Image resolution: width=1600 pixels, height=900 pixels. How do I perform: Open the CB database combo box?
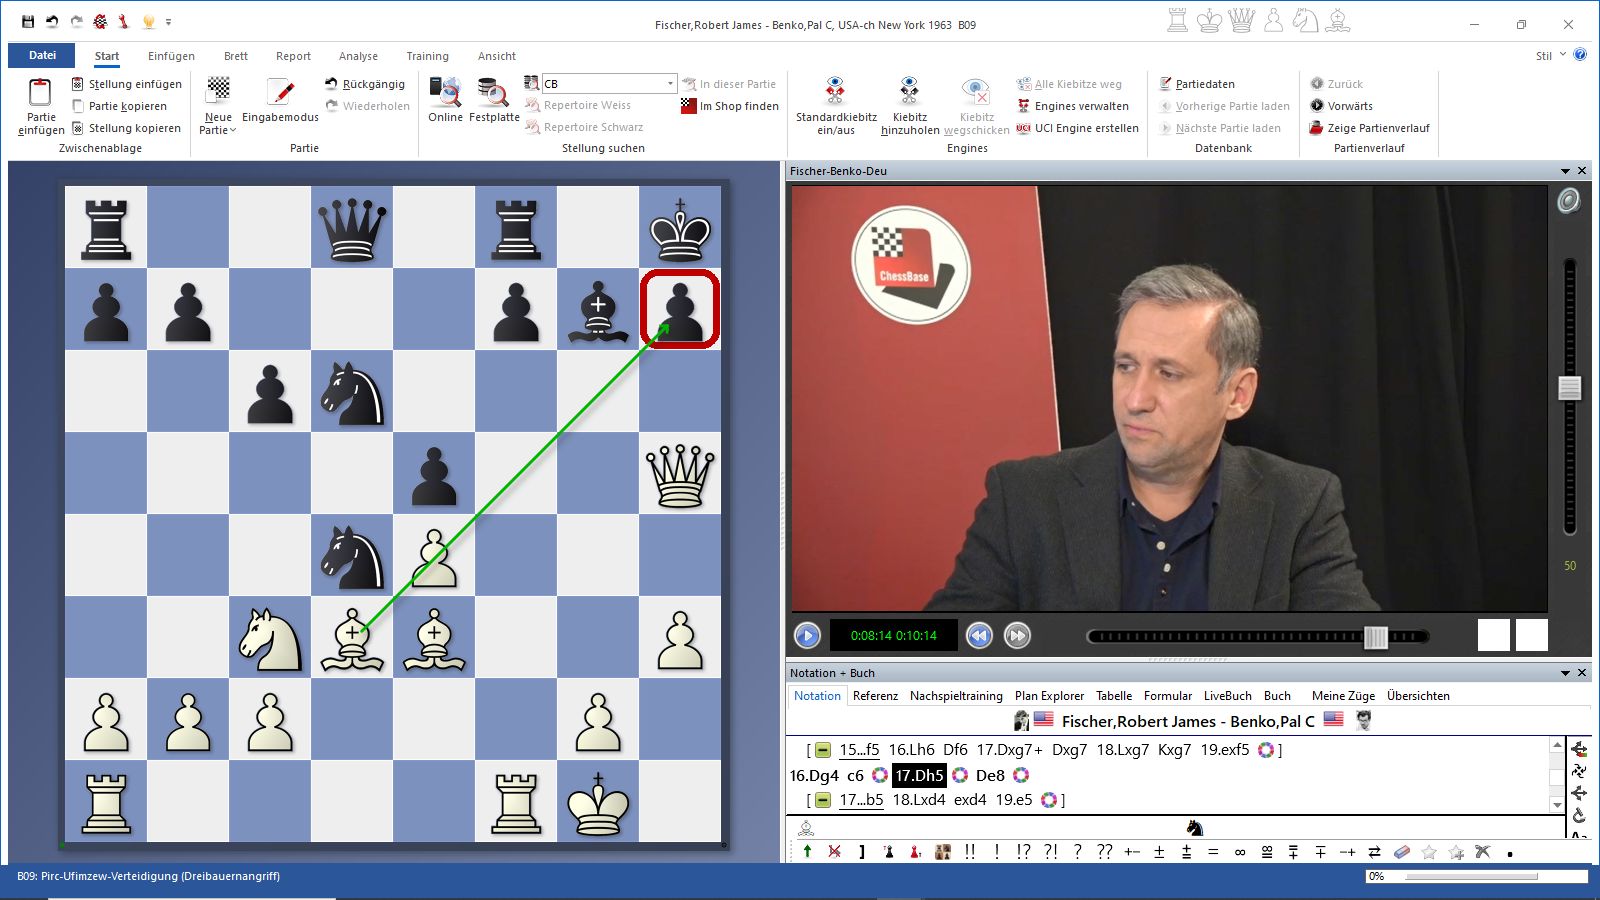click(670, 84)
